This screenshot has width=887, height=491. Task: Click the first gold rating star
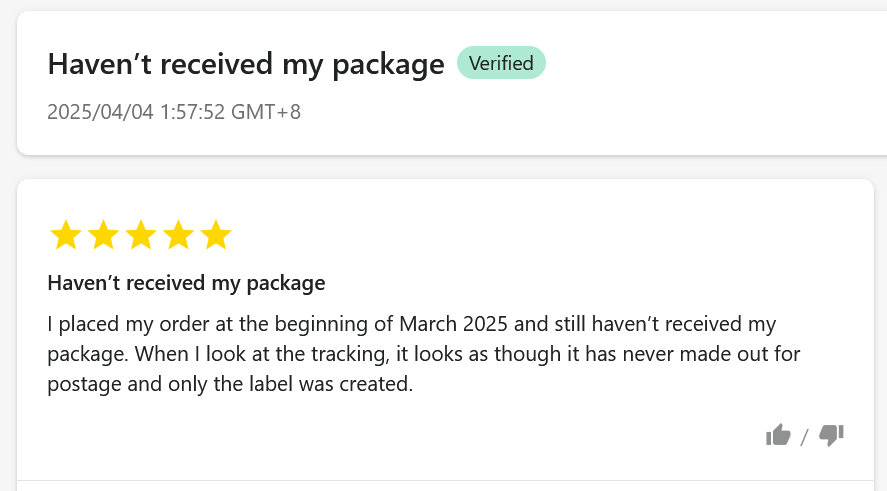click(65, 236)
